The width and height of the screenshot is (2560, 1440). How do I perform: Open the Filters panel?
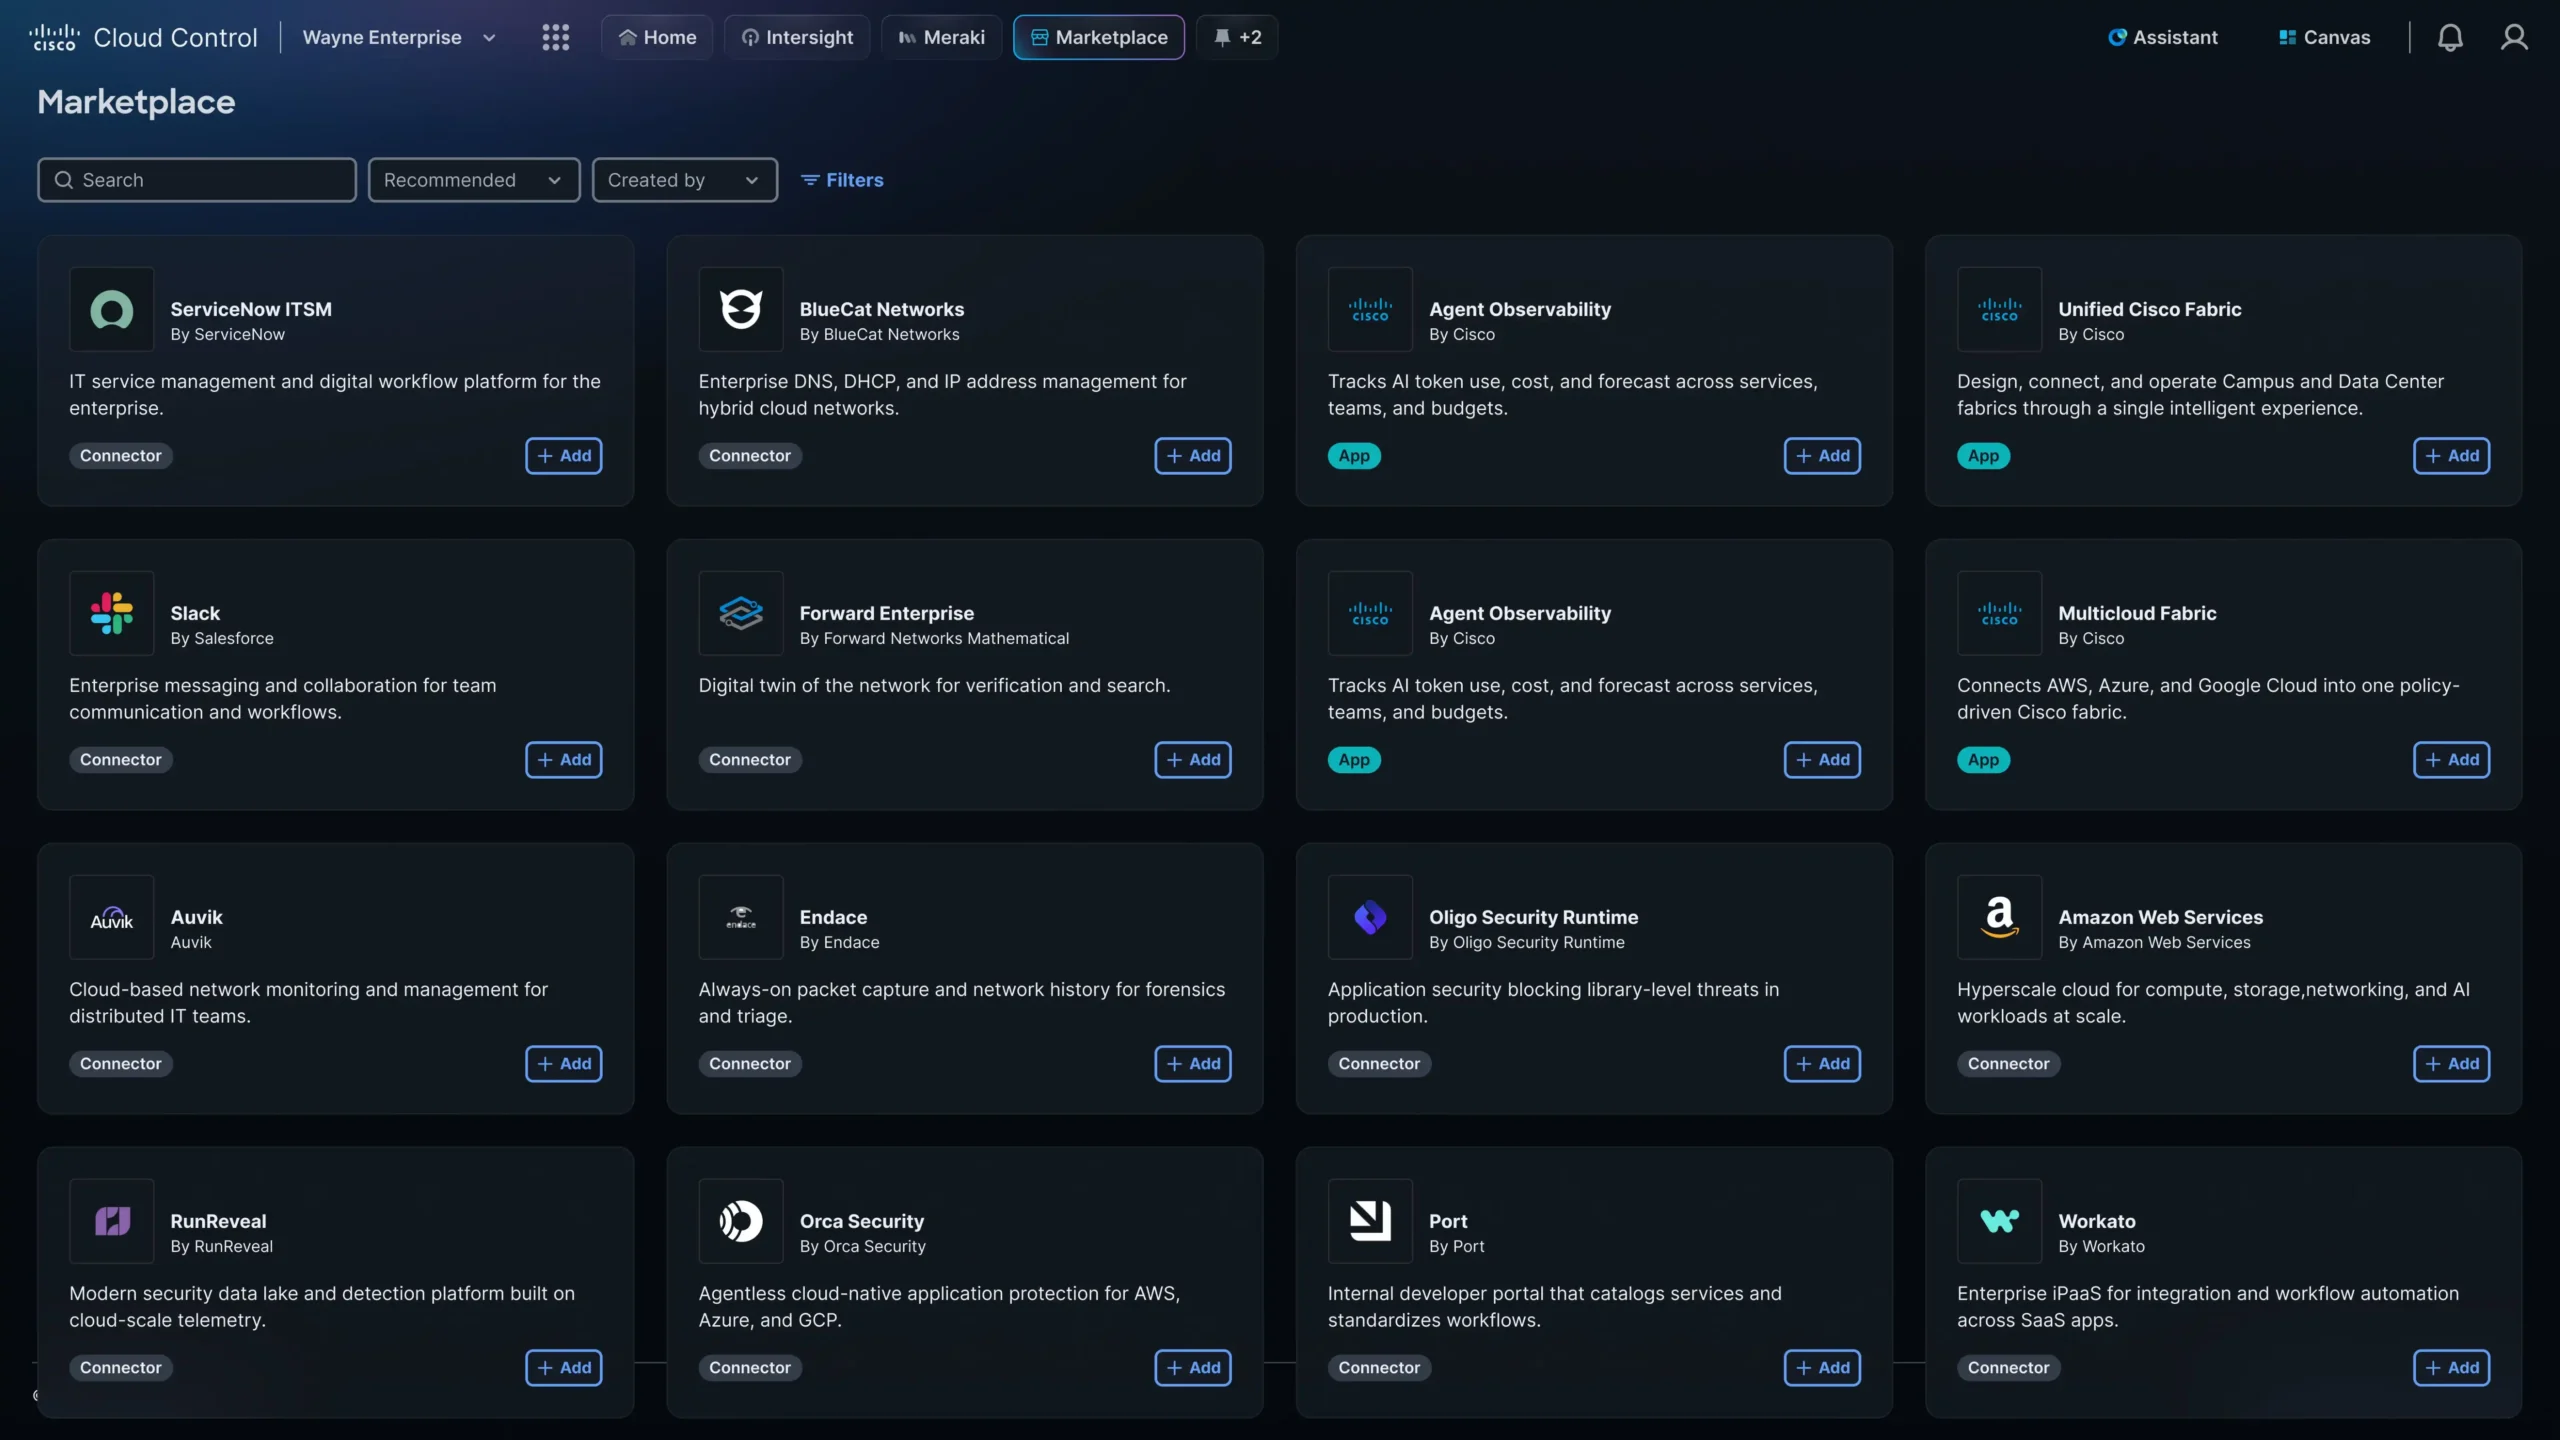tap(842, 180)
